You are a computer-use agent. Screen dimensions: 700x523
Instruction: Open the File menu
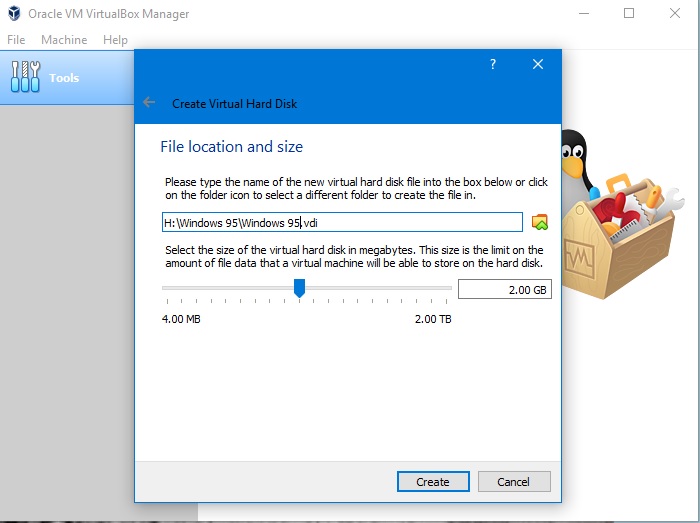click(16, 40)
